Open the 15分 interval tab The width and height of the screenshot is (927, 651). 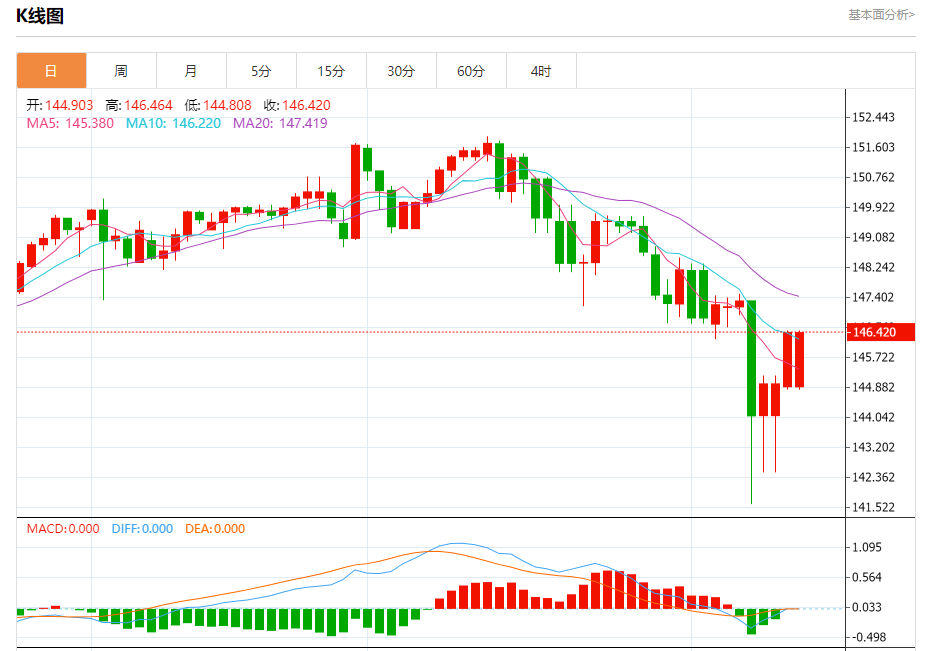point(331,71)
